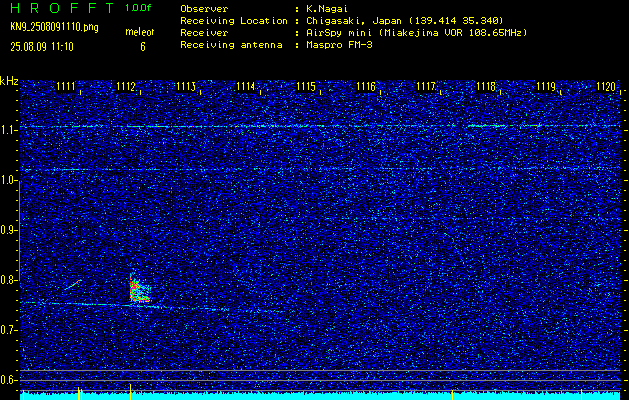The image size is (629, 400).
Task: Click the 1112 time label
Action: point(126,86)
